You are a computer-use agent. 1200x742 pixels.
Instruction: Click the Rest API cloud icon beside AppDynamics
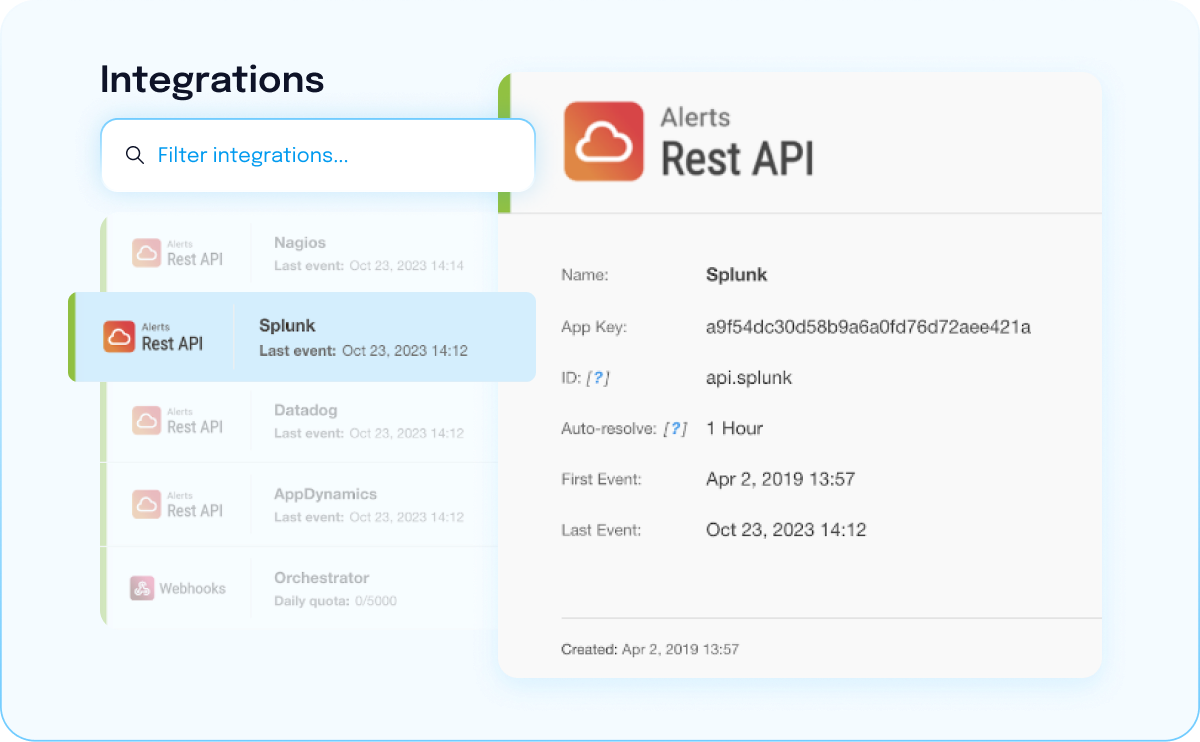147,504
